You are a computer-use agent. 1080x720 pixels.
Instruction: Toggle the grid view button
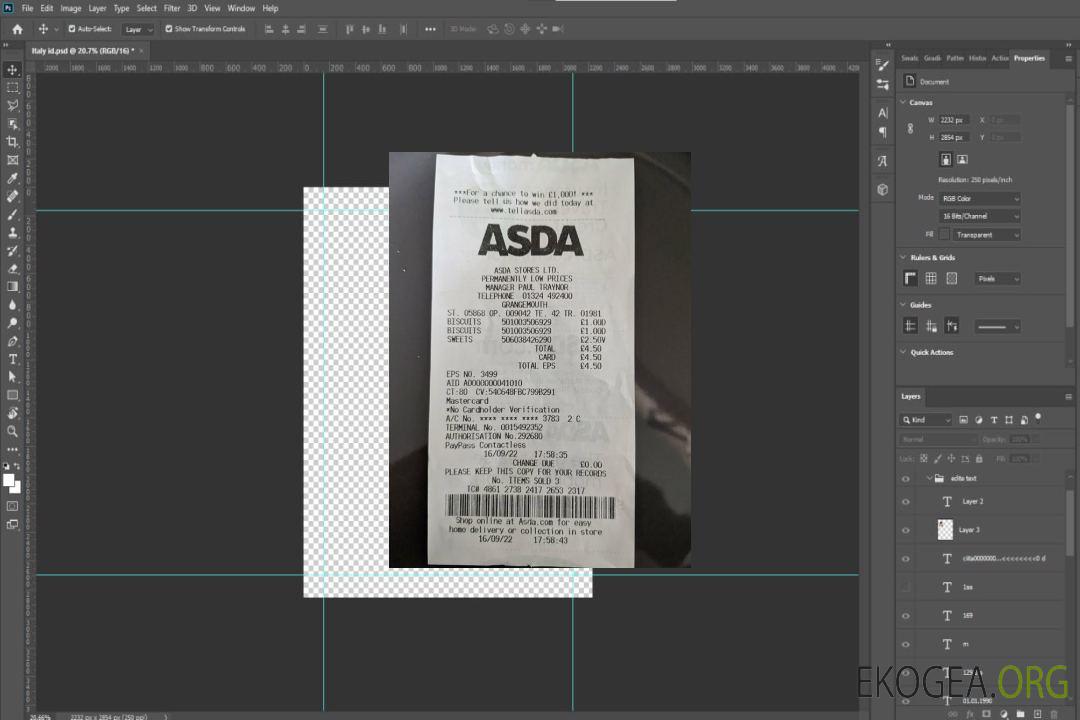(x=931, y=278)
